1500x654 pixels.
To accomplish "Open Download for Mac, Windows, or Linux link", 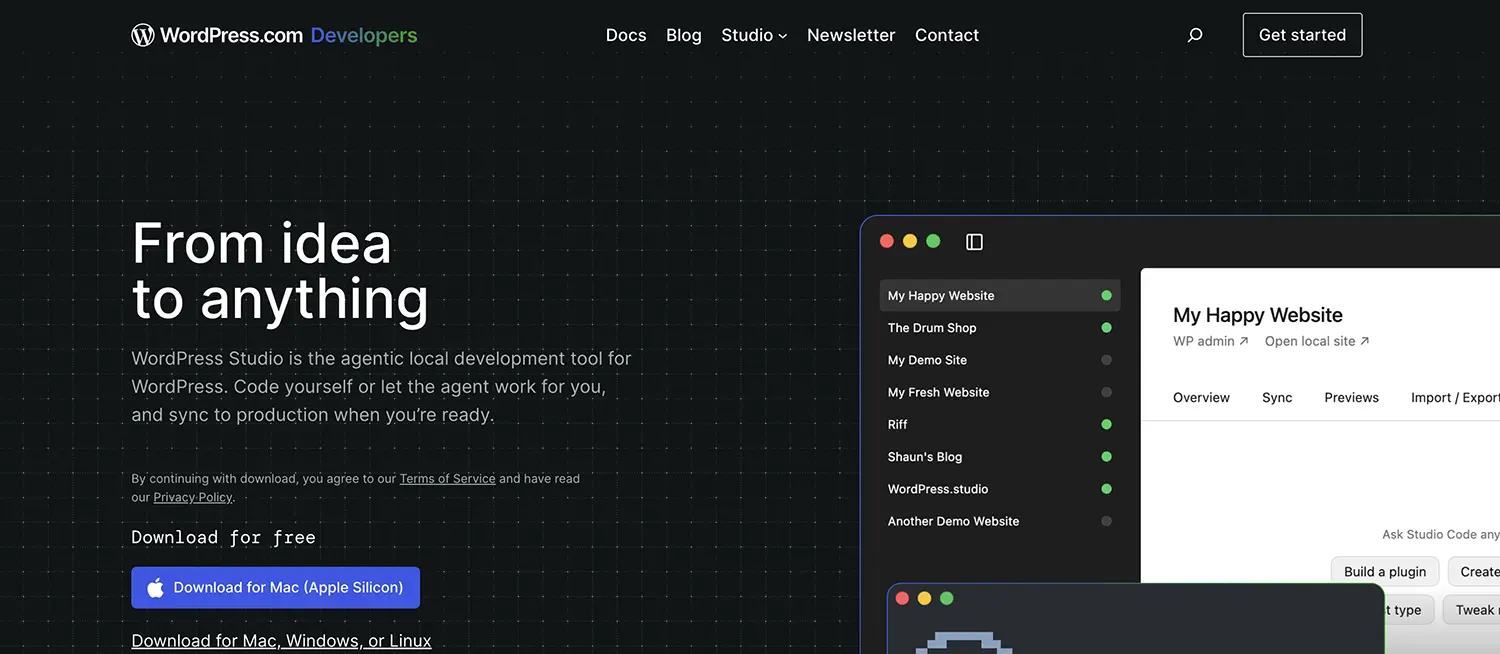I will coord(281,641).
